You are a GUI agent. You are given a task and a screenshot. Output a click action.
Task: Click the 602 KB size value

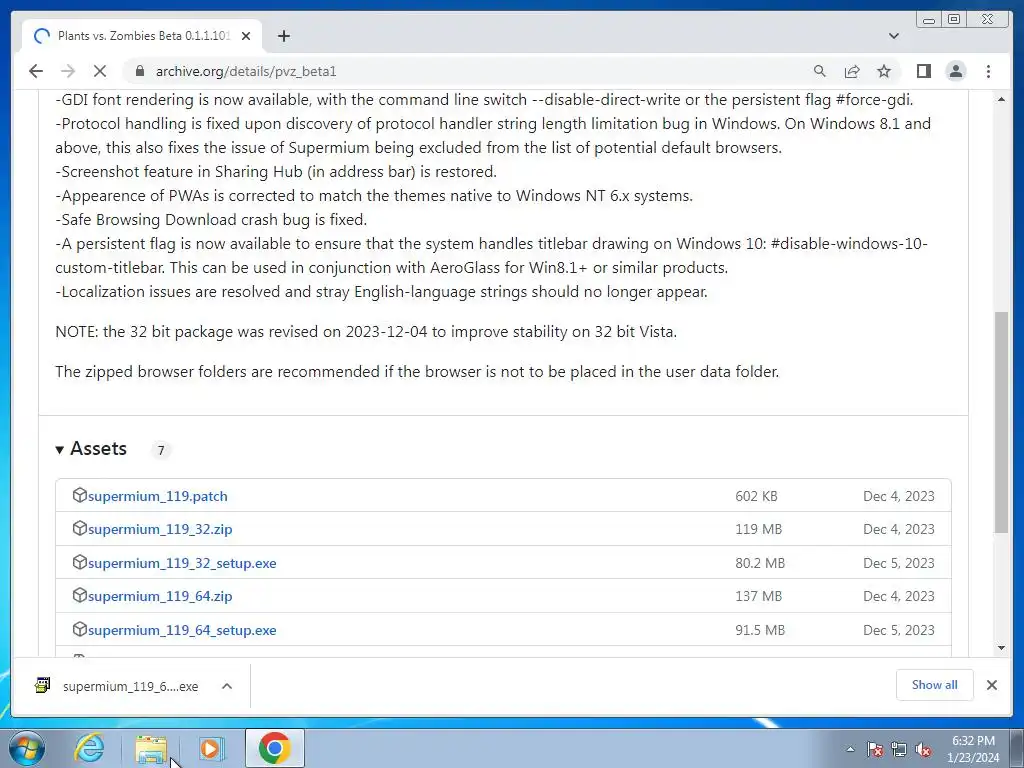756,496
